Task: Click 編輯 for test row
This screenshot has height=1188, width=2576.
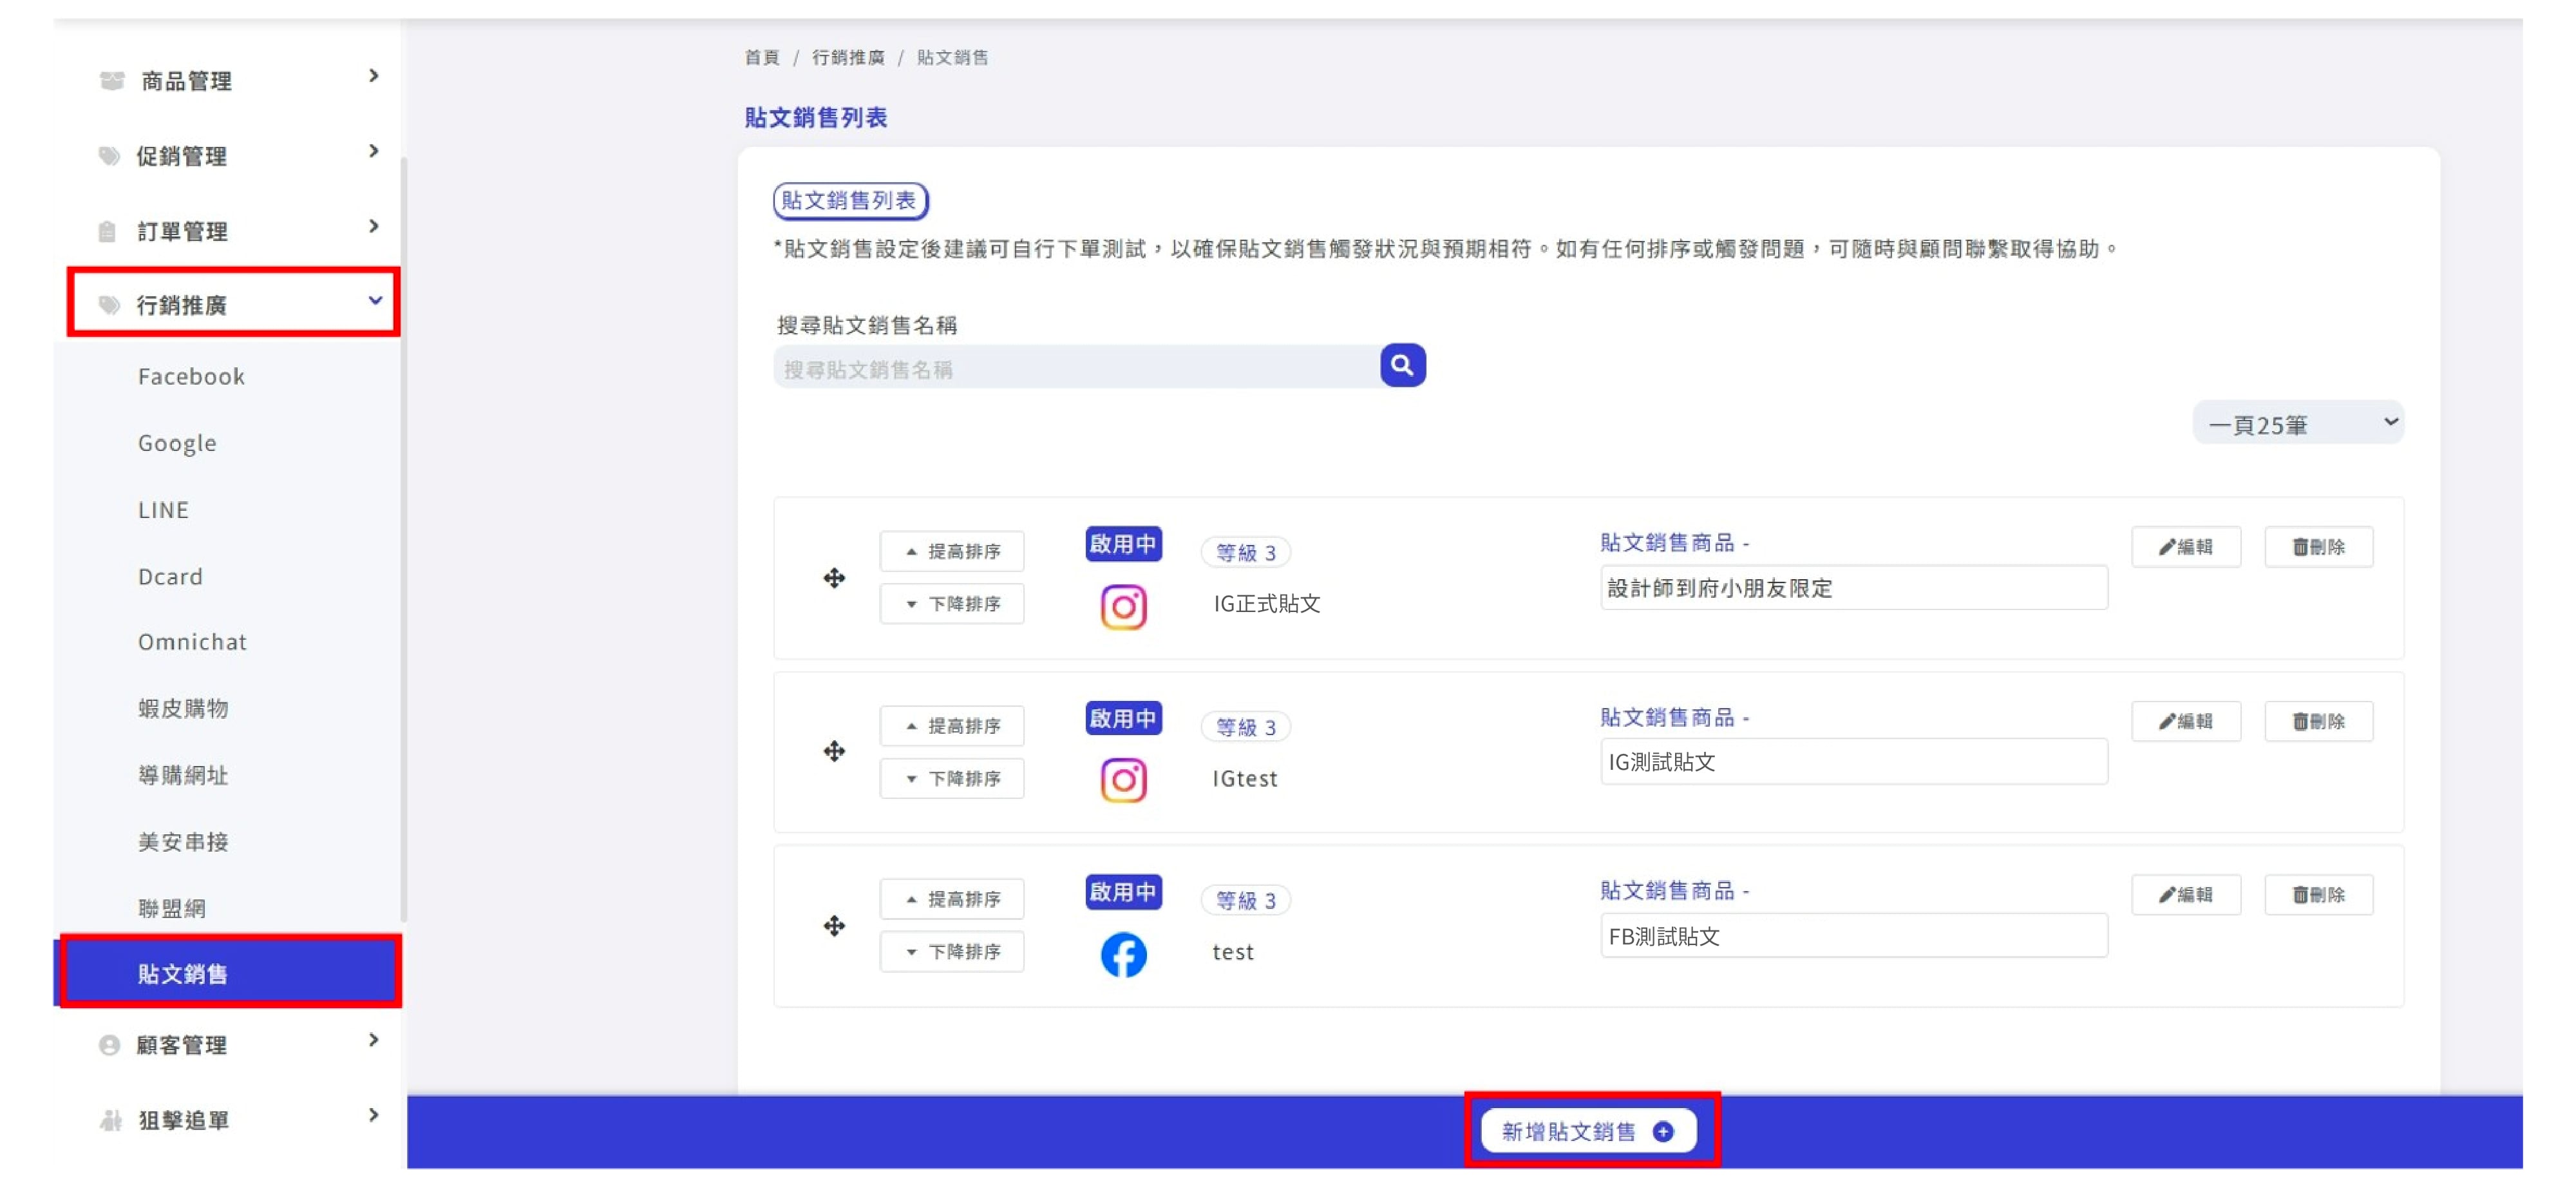Action: point(2185,895)
